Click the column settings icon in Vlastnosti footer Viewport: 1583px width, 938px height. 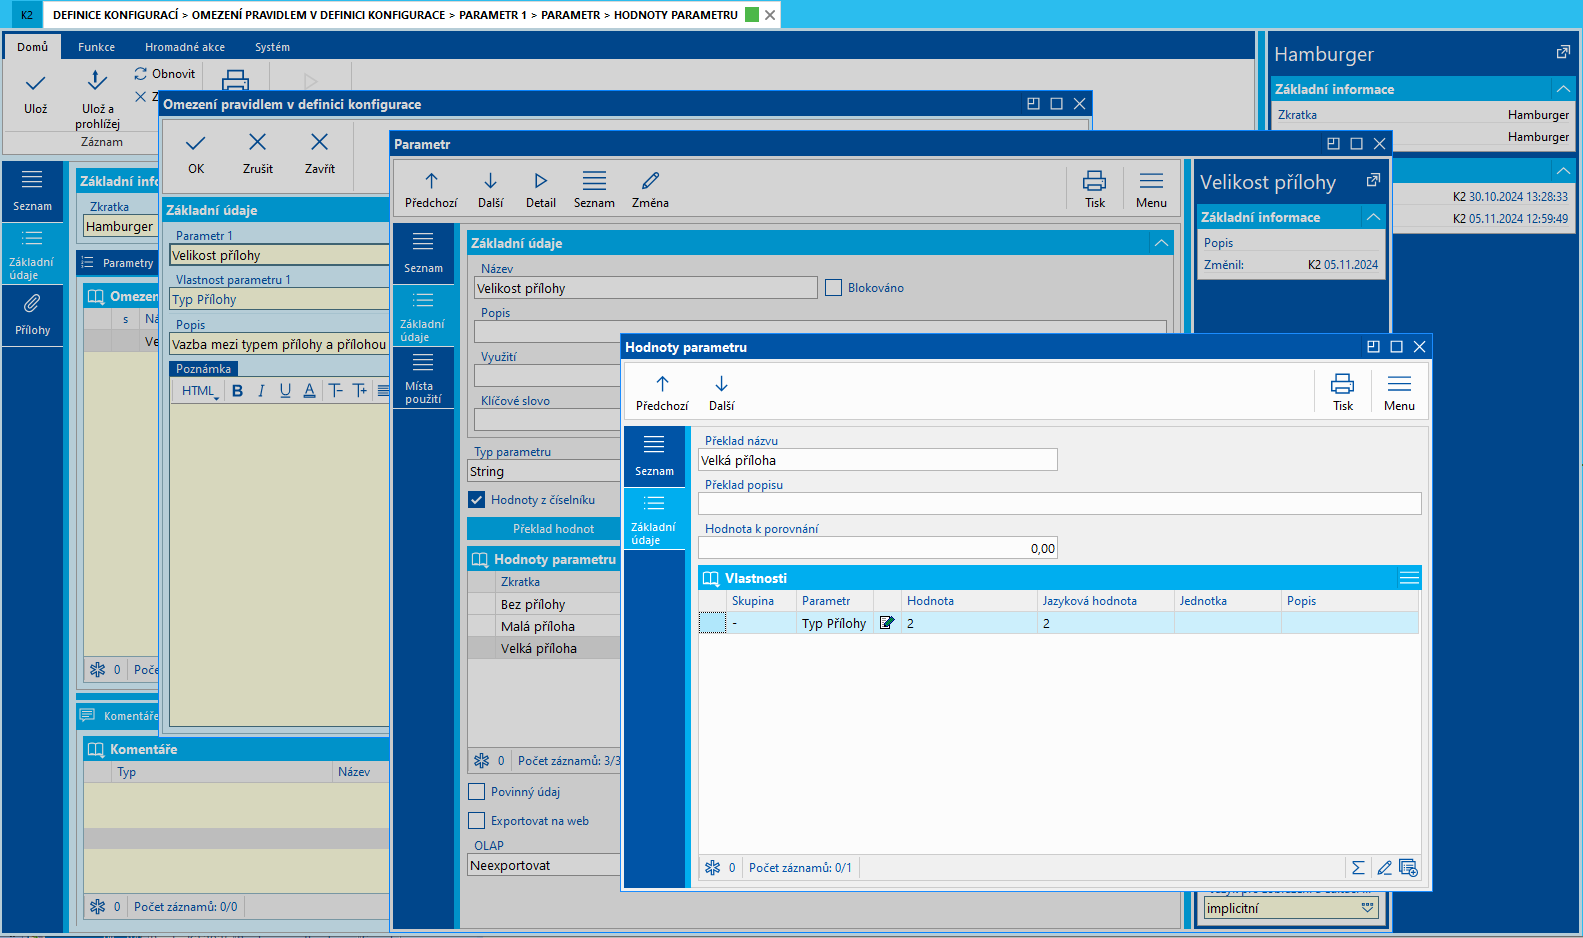pos(1408,868)
